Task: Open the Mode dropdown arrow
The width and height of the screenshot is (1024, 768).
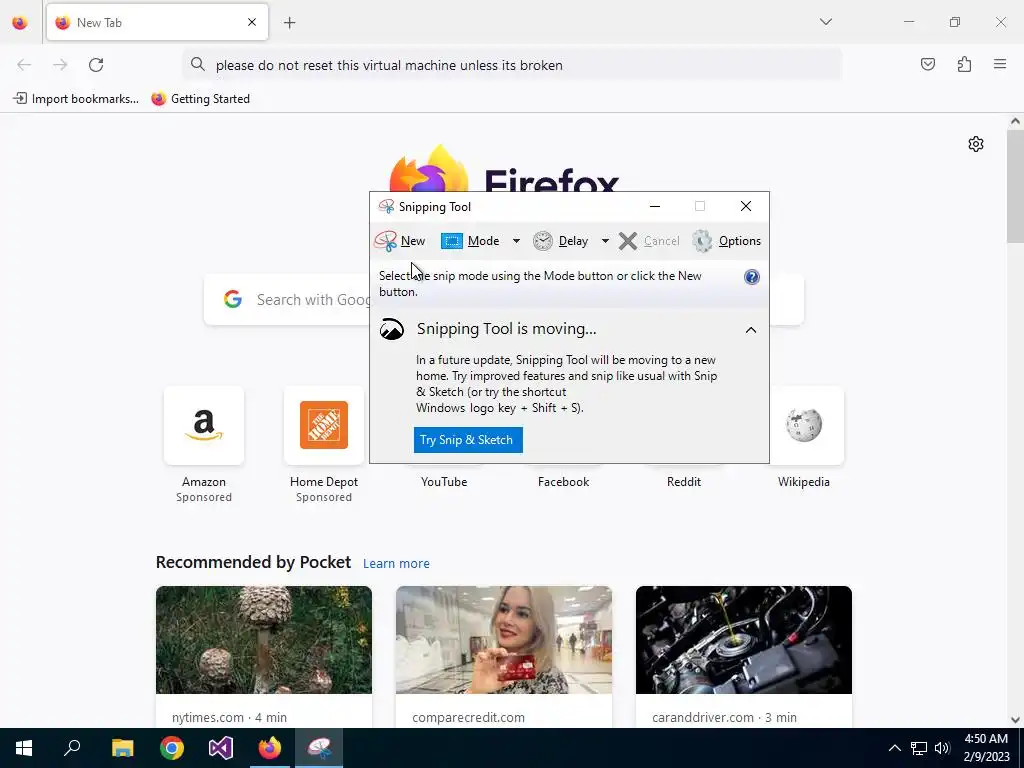Action: tap(516, 241)
